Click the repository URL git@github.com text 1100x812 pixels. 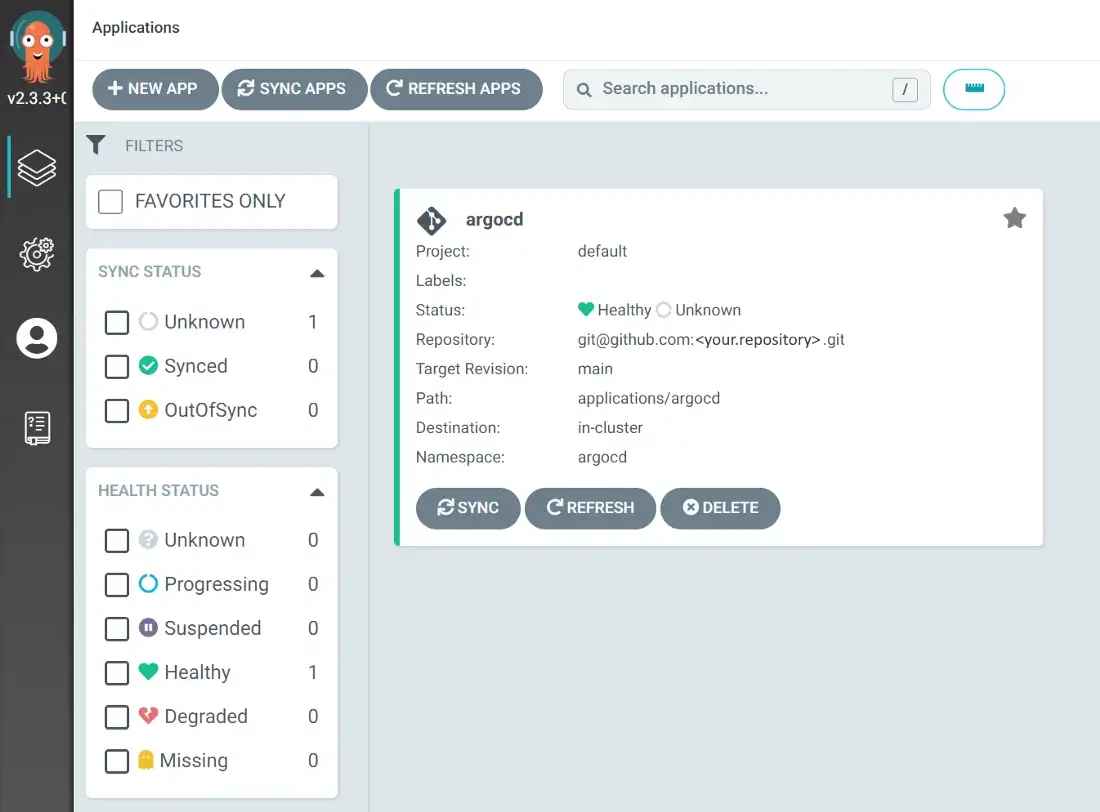[711, 340]
